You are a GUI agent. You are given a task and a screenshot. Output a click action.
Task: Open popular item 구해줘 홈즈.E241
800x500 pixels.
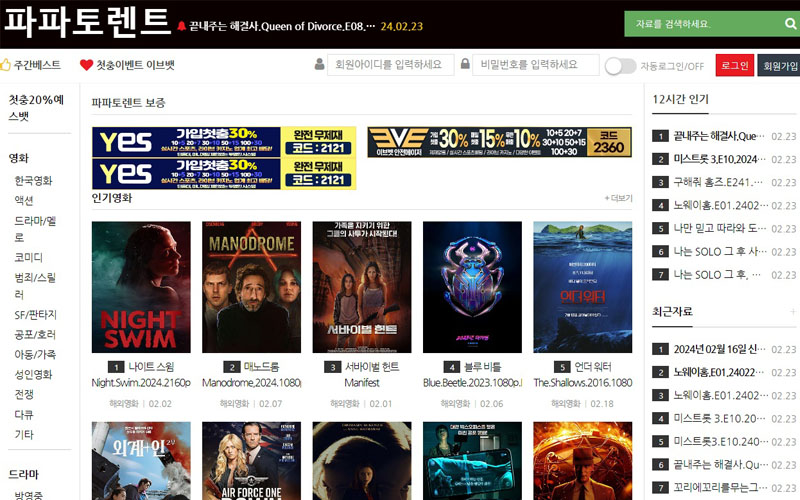tap(719, 182)
